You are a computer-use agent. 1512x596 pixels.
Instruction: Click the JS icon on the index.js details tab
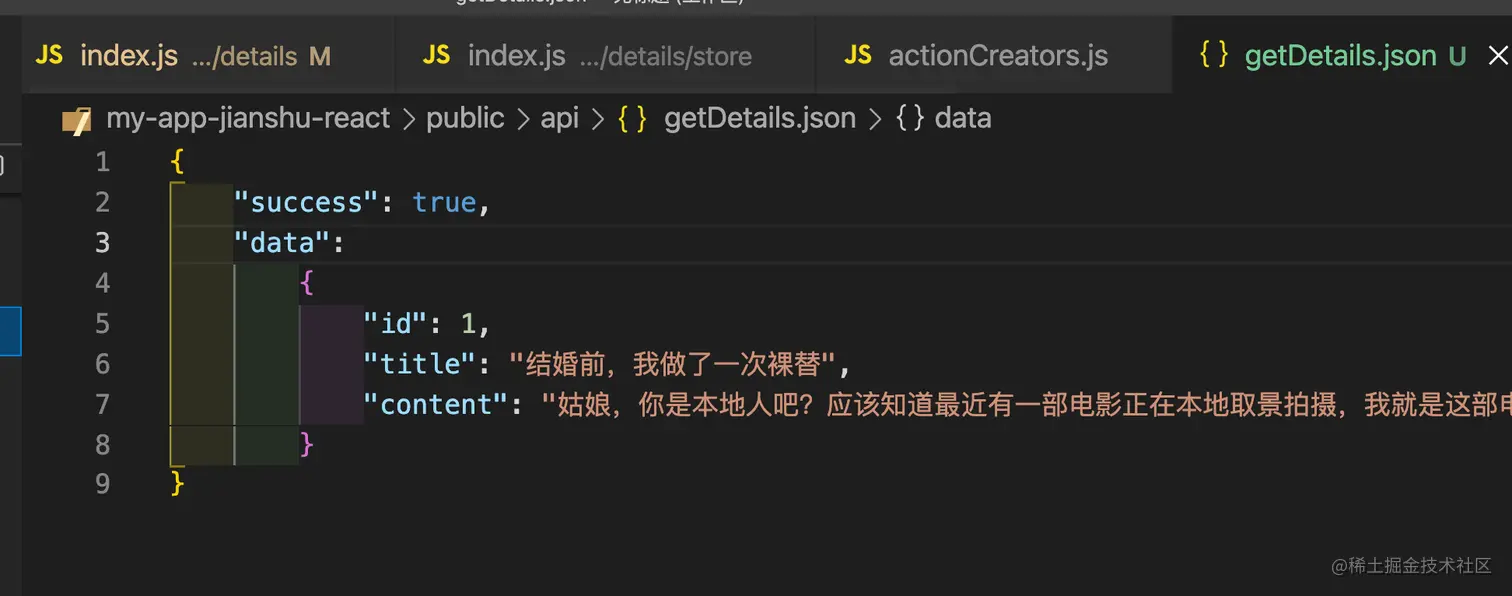click(x=49, y=55)
